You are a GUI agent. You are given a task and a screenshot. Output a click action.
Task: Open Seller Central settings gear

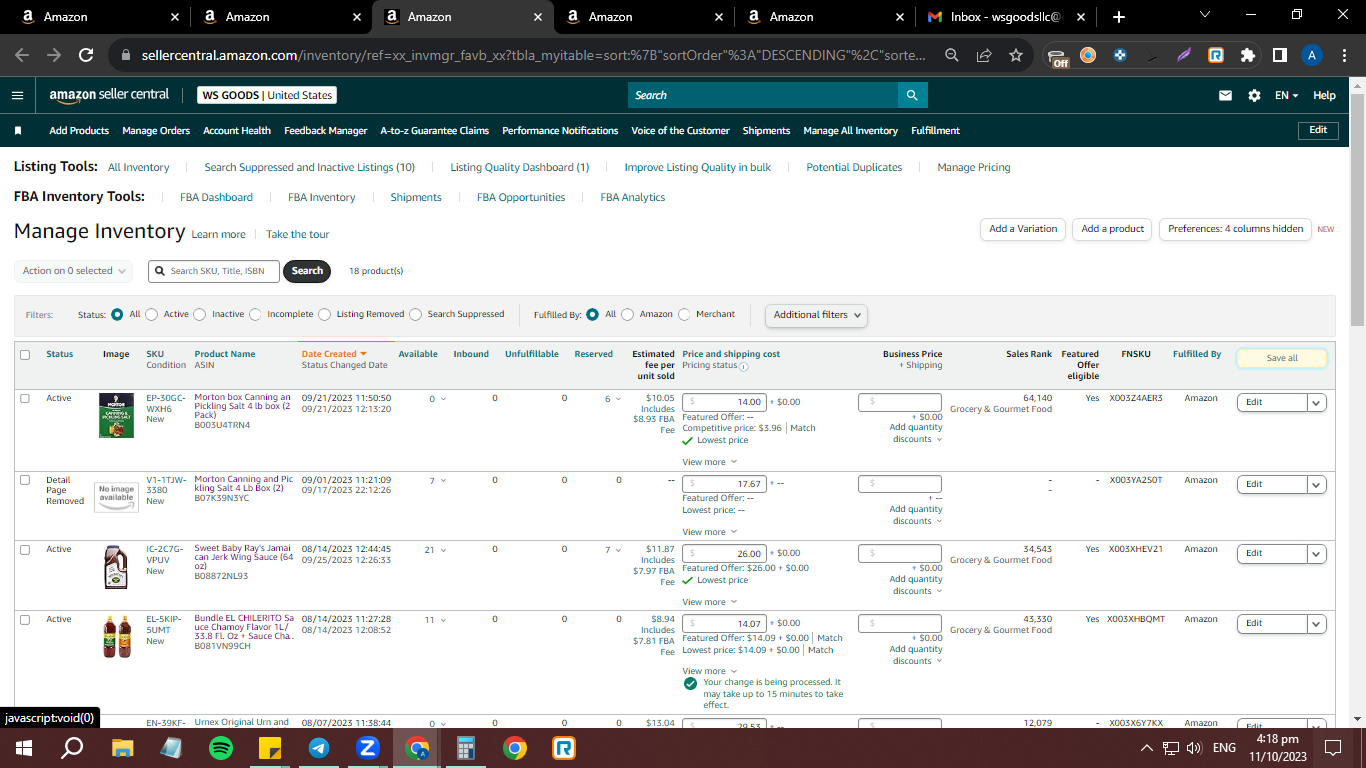(1254, 95)
